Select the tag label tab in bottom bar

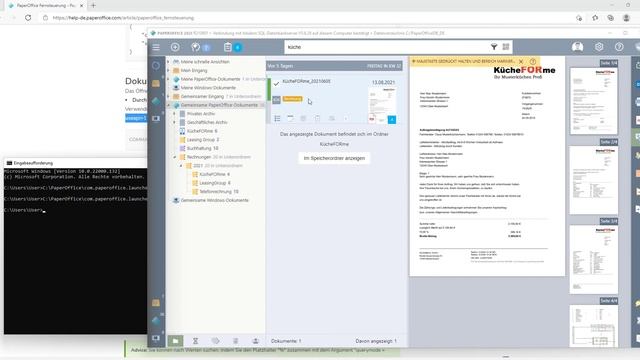(x=216, y=341)
